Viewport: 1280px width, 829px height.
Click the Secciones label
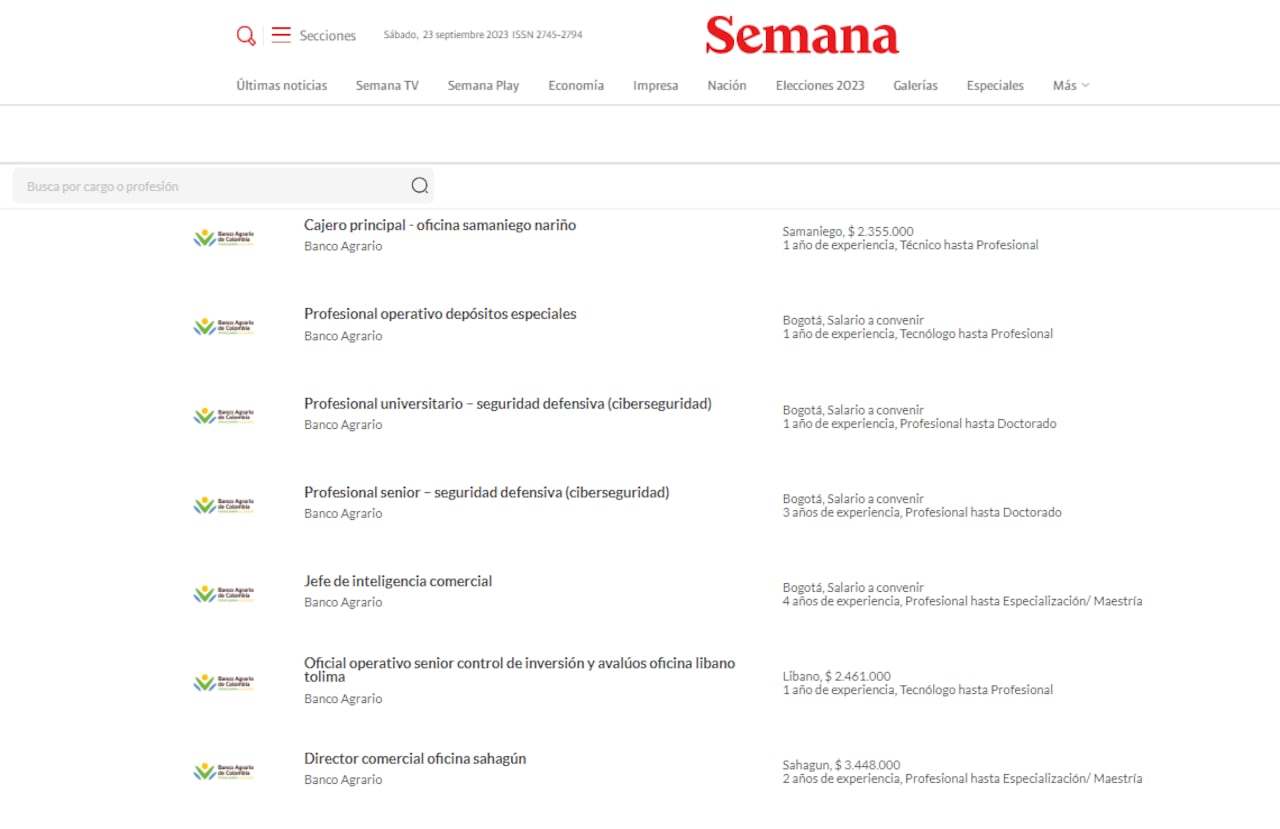328,36
